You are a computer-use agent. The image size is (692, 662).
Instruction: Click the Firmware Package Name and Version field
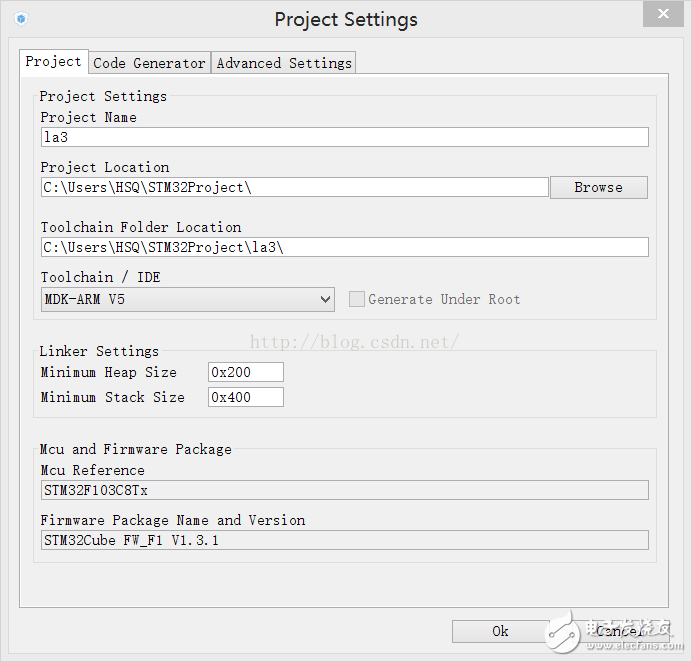(x=344, y=540)
